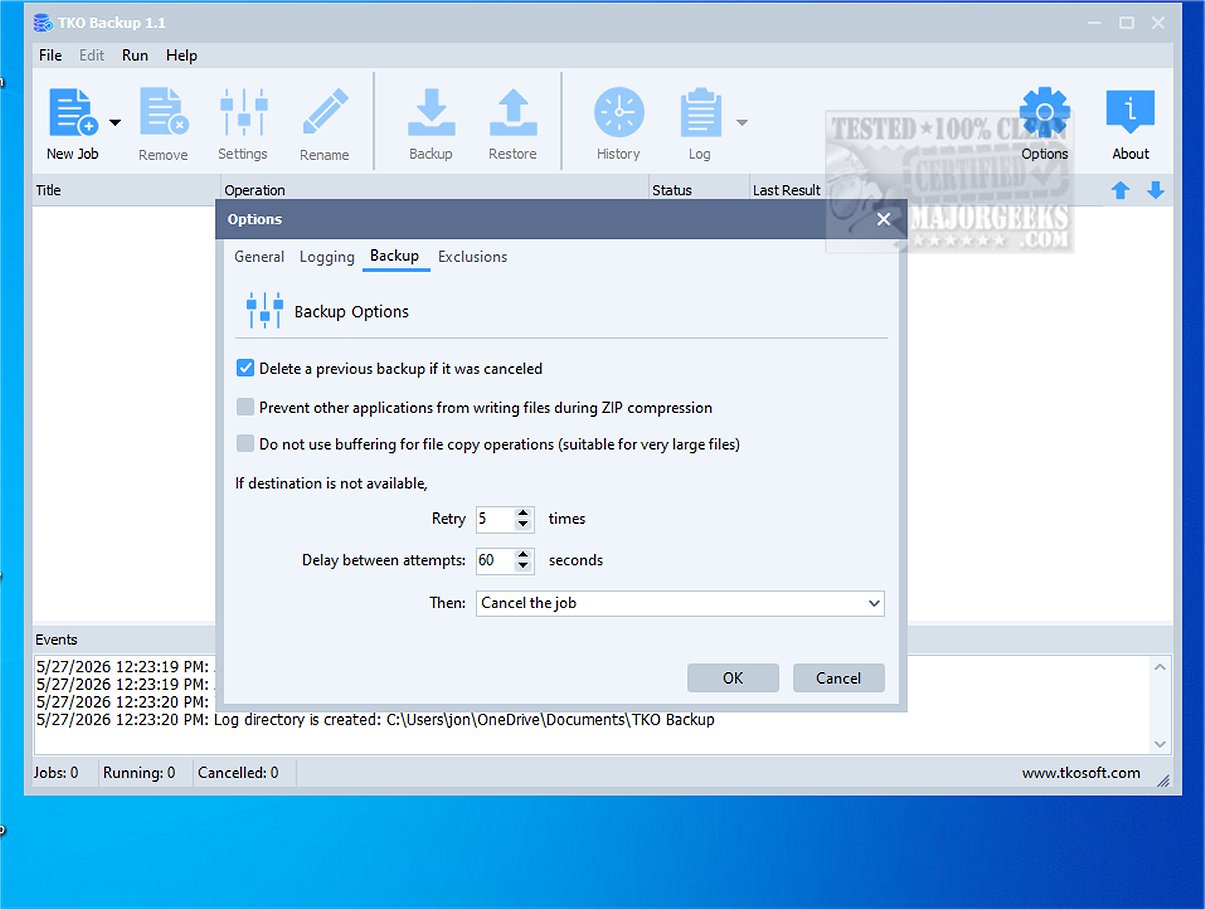Select the Backup tab in Options
The width and height of the screenshot is (1205, 910).
pos(395,257)
